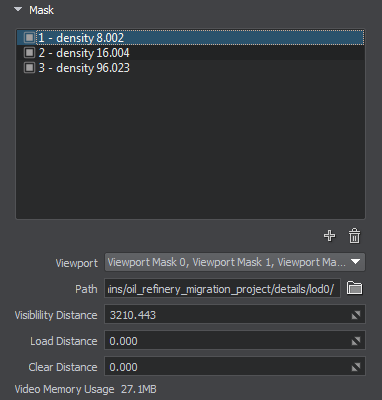This screenshot has width=382, height=400.
Task: Add a new mask with plus icon
Action: click(x=329, y=236)
